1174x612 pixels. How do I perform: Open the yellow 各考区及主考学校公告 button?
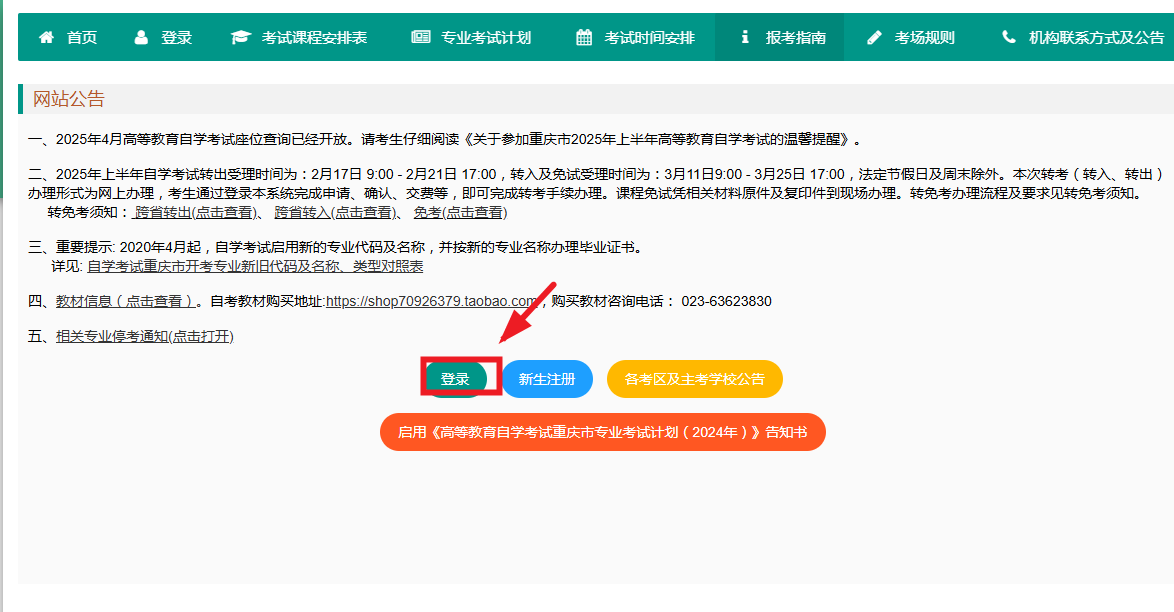pyautogui.click(x=694, y=379)
